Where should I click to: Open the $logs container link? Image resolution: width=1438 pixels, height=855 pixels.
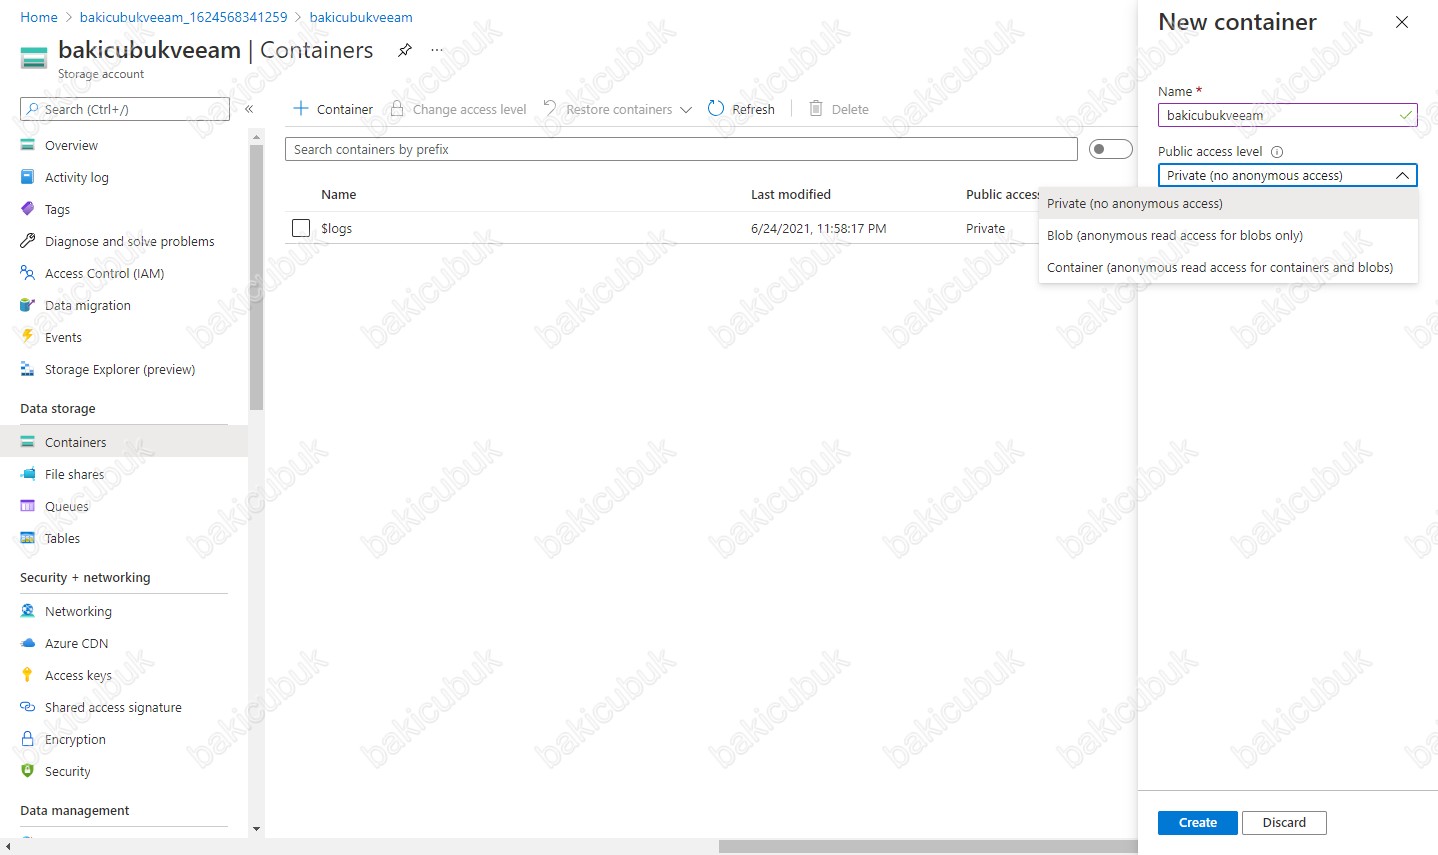pos(336,228)
